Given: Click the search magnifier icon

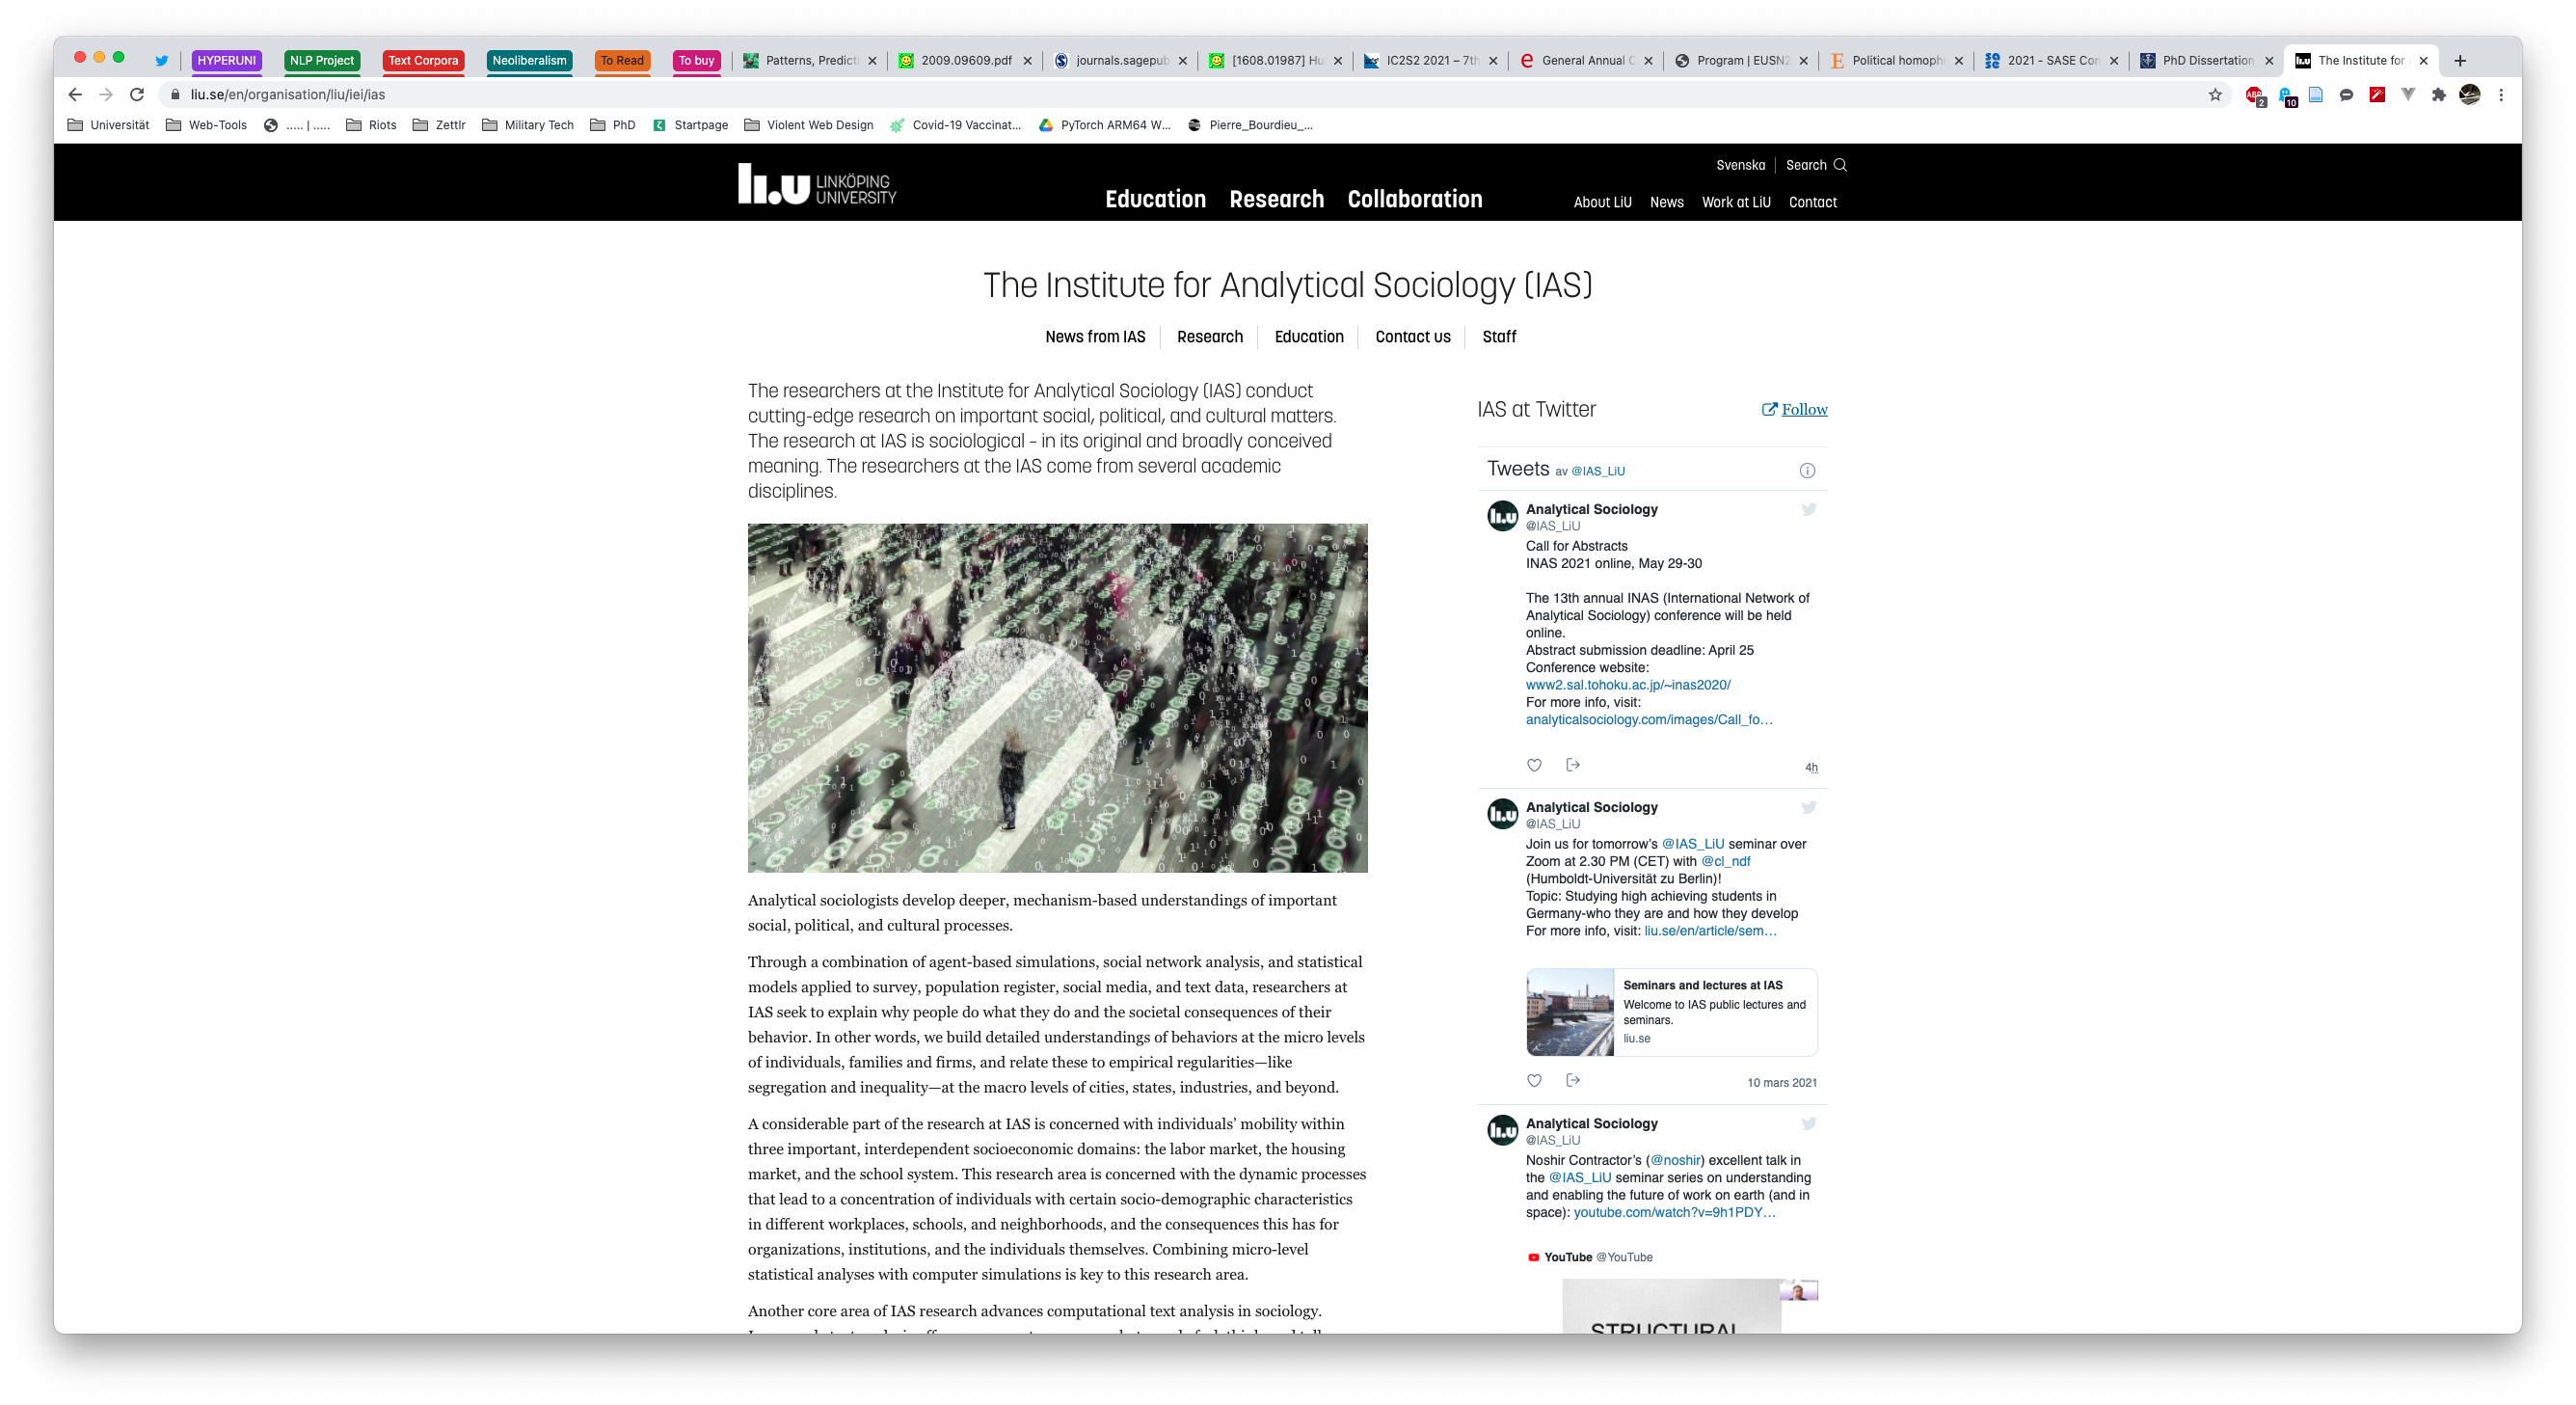Looking at the screenshot, I should click(x=1840, y=165).
